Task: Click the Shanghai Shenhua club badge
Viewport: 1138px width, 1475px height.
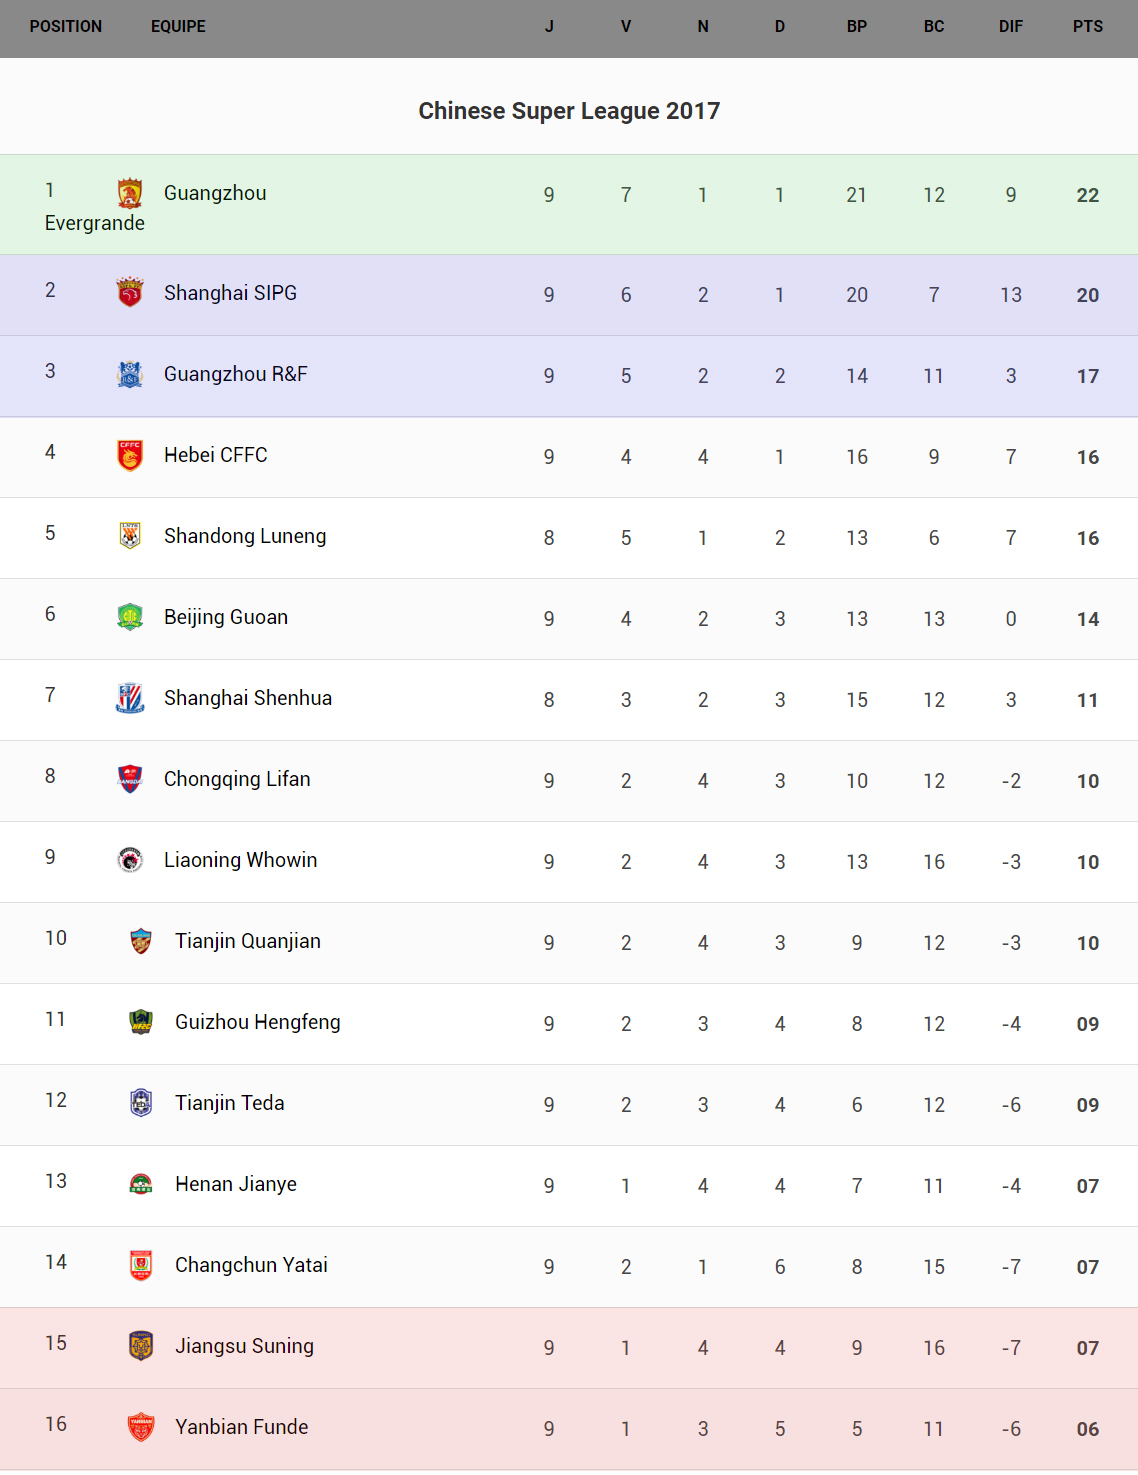Action: click(130, 698)
